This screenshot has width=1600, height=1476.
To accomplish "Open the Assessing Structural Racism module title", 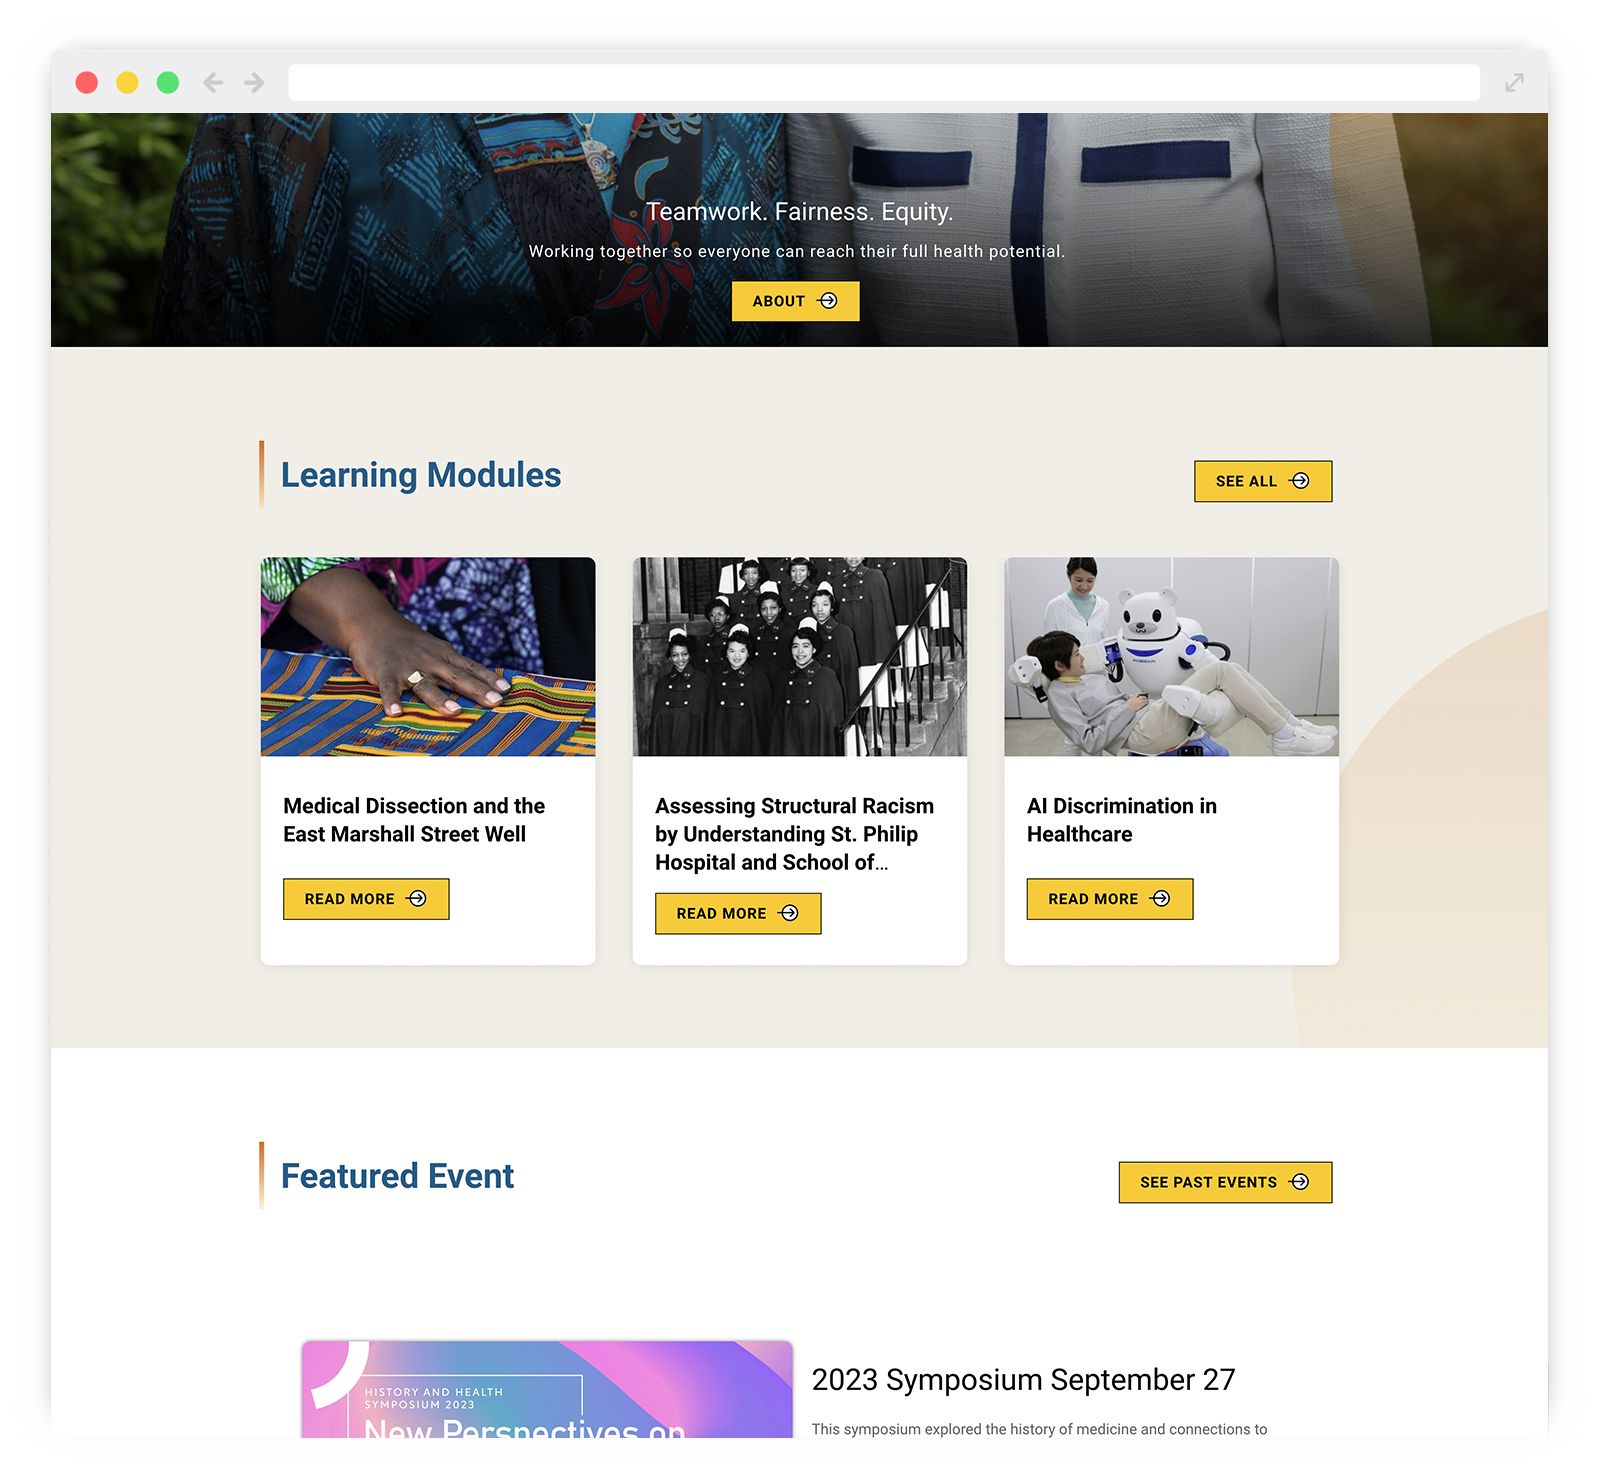I will tap(794, 834).
